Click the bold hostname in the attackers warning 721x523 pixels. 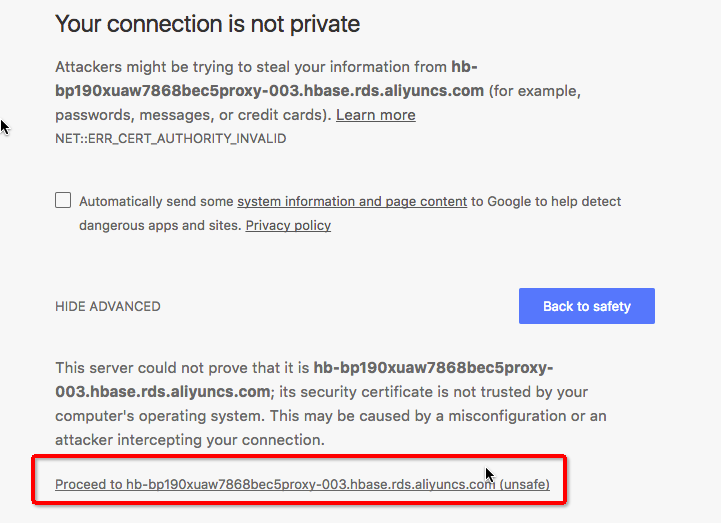pos(269,79)
